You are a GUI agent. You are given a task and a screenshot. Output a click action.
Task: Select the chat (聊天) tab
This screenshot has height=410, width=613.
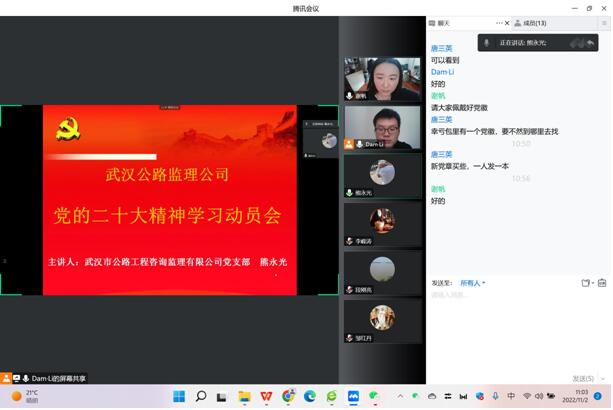tap(440, 23)
